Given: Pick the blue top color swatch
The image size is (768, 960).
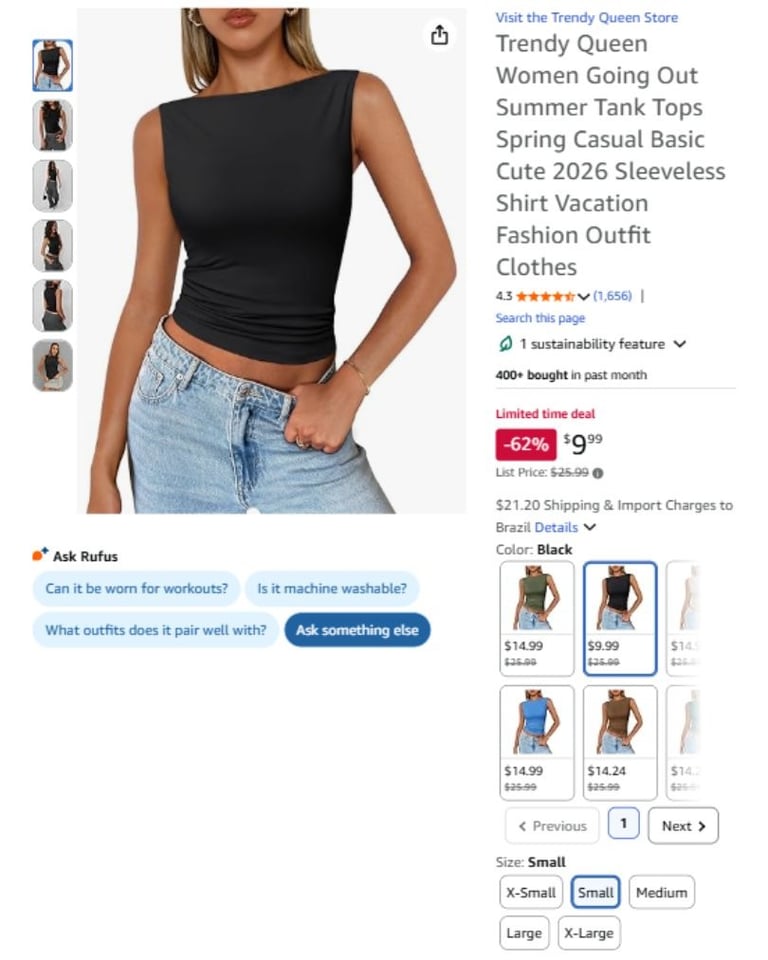Looking at the screenshot, I should click(x=537, y=743).
